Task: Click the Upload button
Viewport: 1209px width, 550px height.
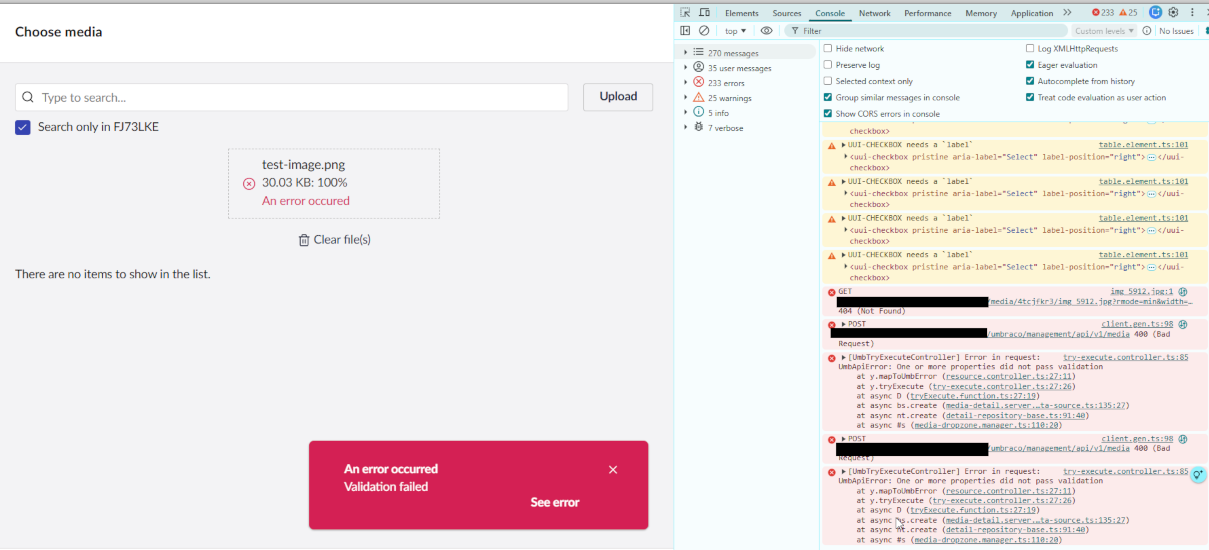Action: 618,97
